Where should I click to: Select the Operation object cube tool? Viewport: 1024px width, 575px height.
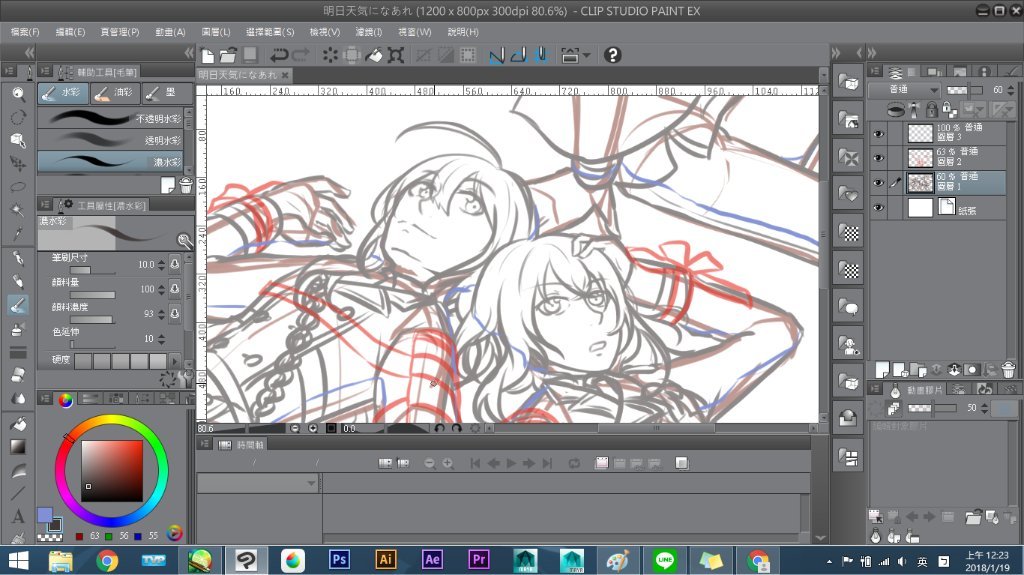[x=18, y=140]
